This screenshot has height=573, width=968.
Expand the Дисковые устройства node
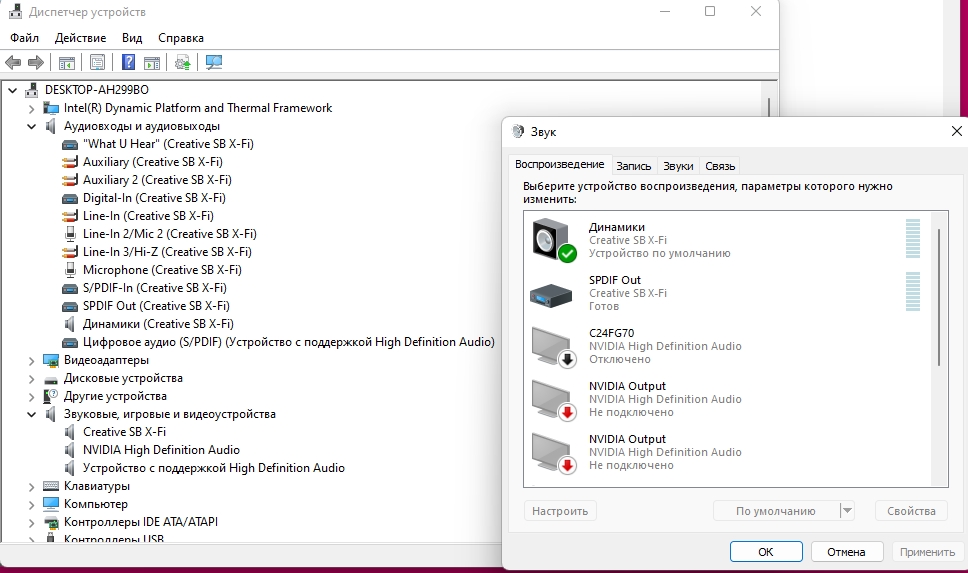(31, 379)
